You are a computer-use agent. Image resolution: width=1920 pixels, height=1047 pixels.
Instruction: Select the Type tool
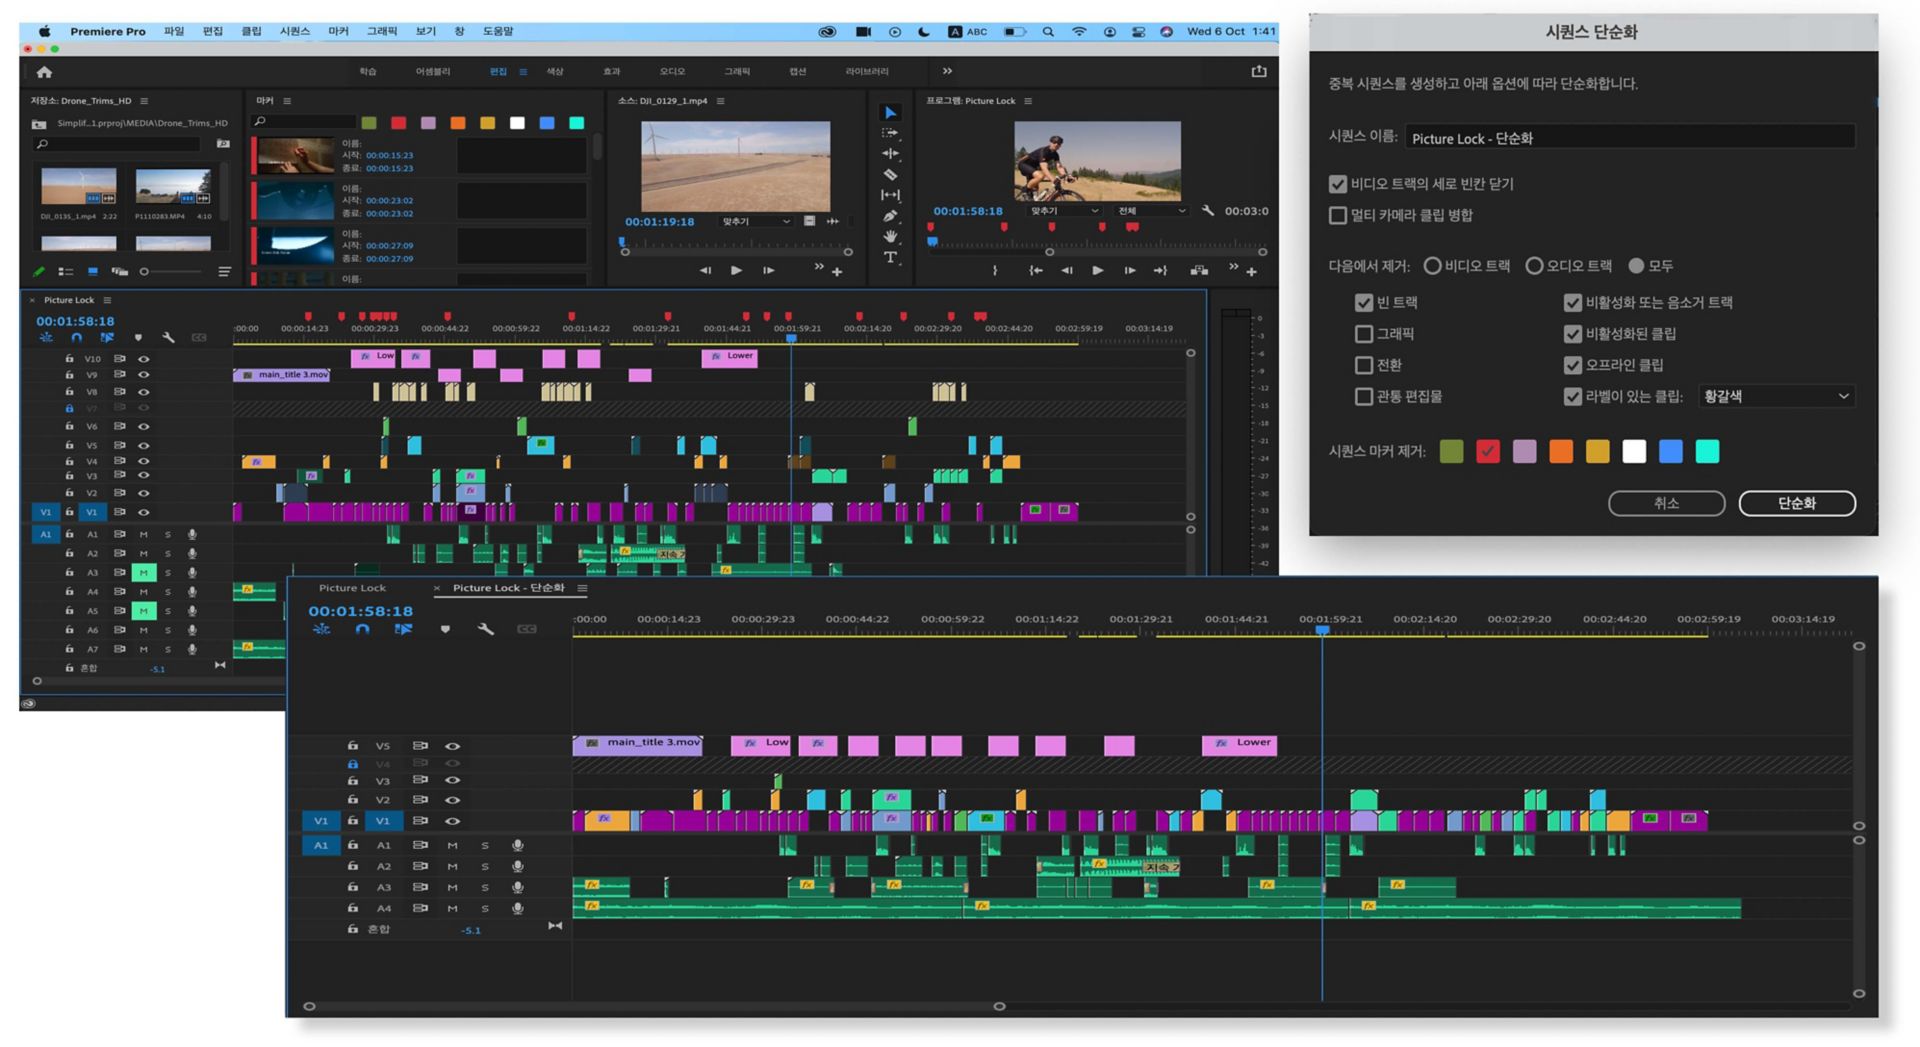point(890,258)
